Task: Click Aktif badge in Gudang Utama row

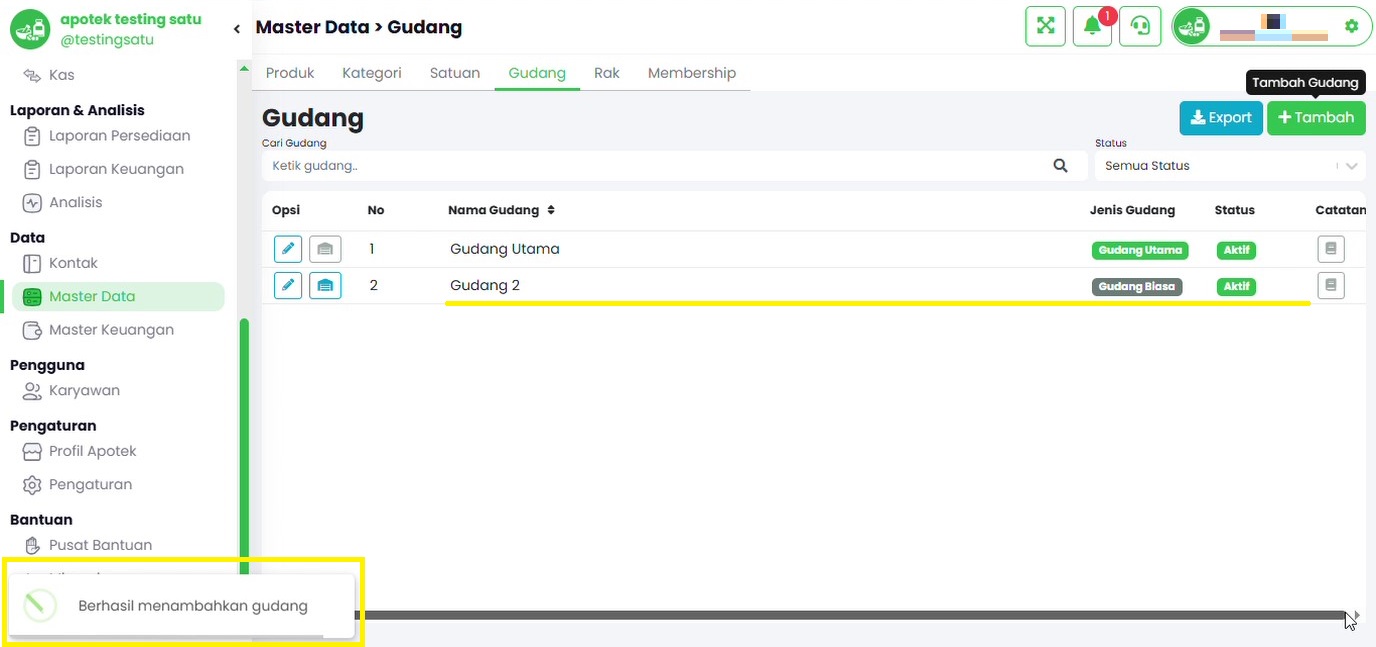Action: coord(1237,250)
